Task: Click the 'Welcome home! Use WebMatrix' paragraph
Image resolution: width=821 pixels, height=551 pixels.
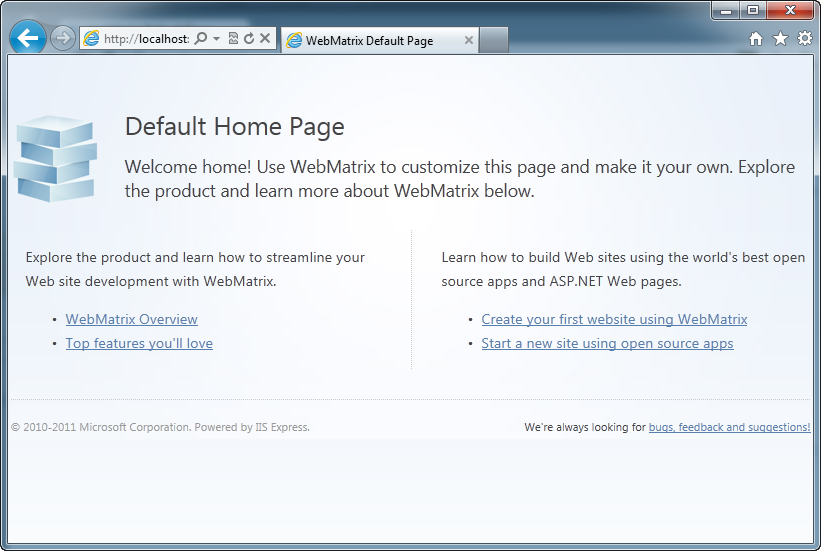Action: 460,179
